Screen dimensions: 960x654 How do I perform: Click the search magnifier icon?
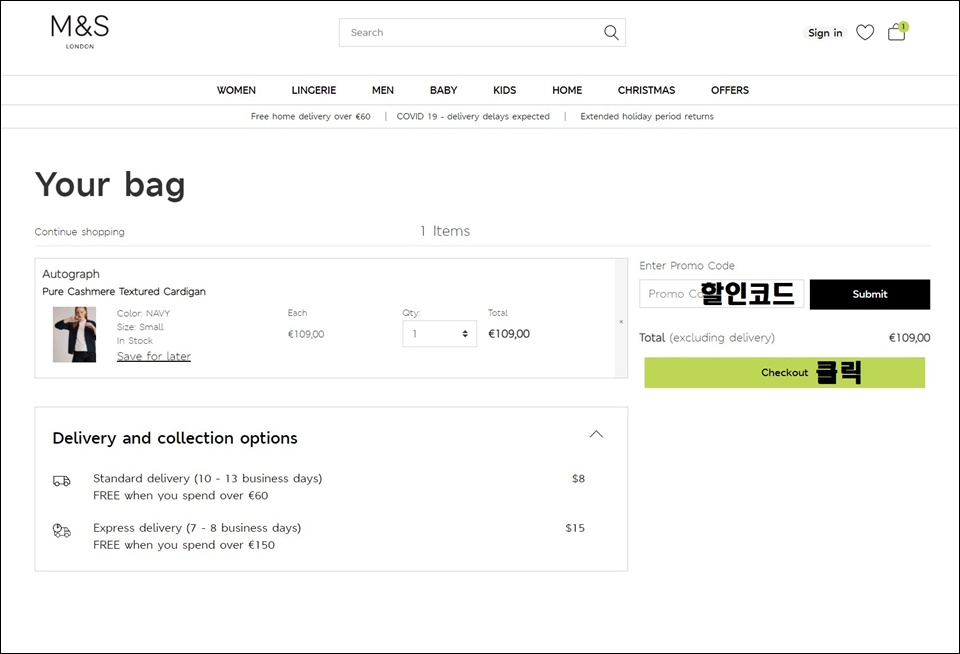[x=611, y=32]
